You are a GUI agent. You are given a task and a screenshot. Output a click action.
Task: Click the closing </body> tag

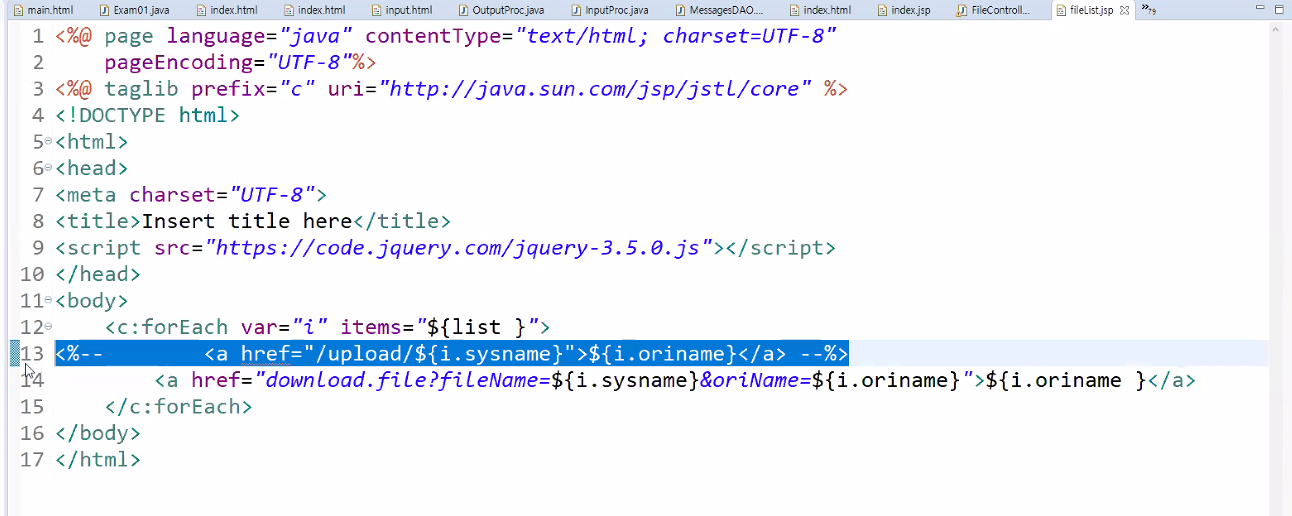(x=98, y=433)
